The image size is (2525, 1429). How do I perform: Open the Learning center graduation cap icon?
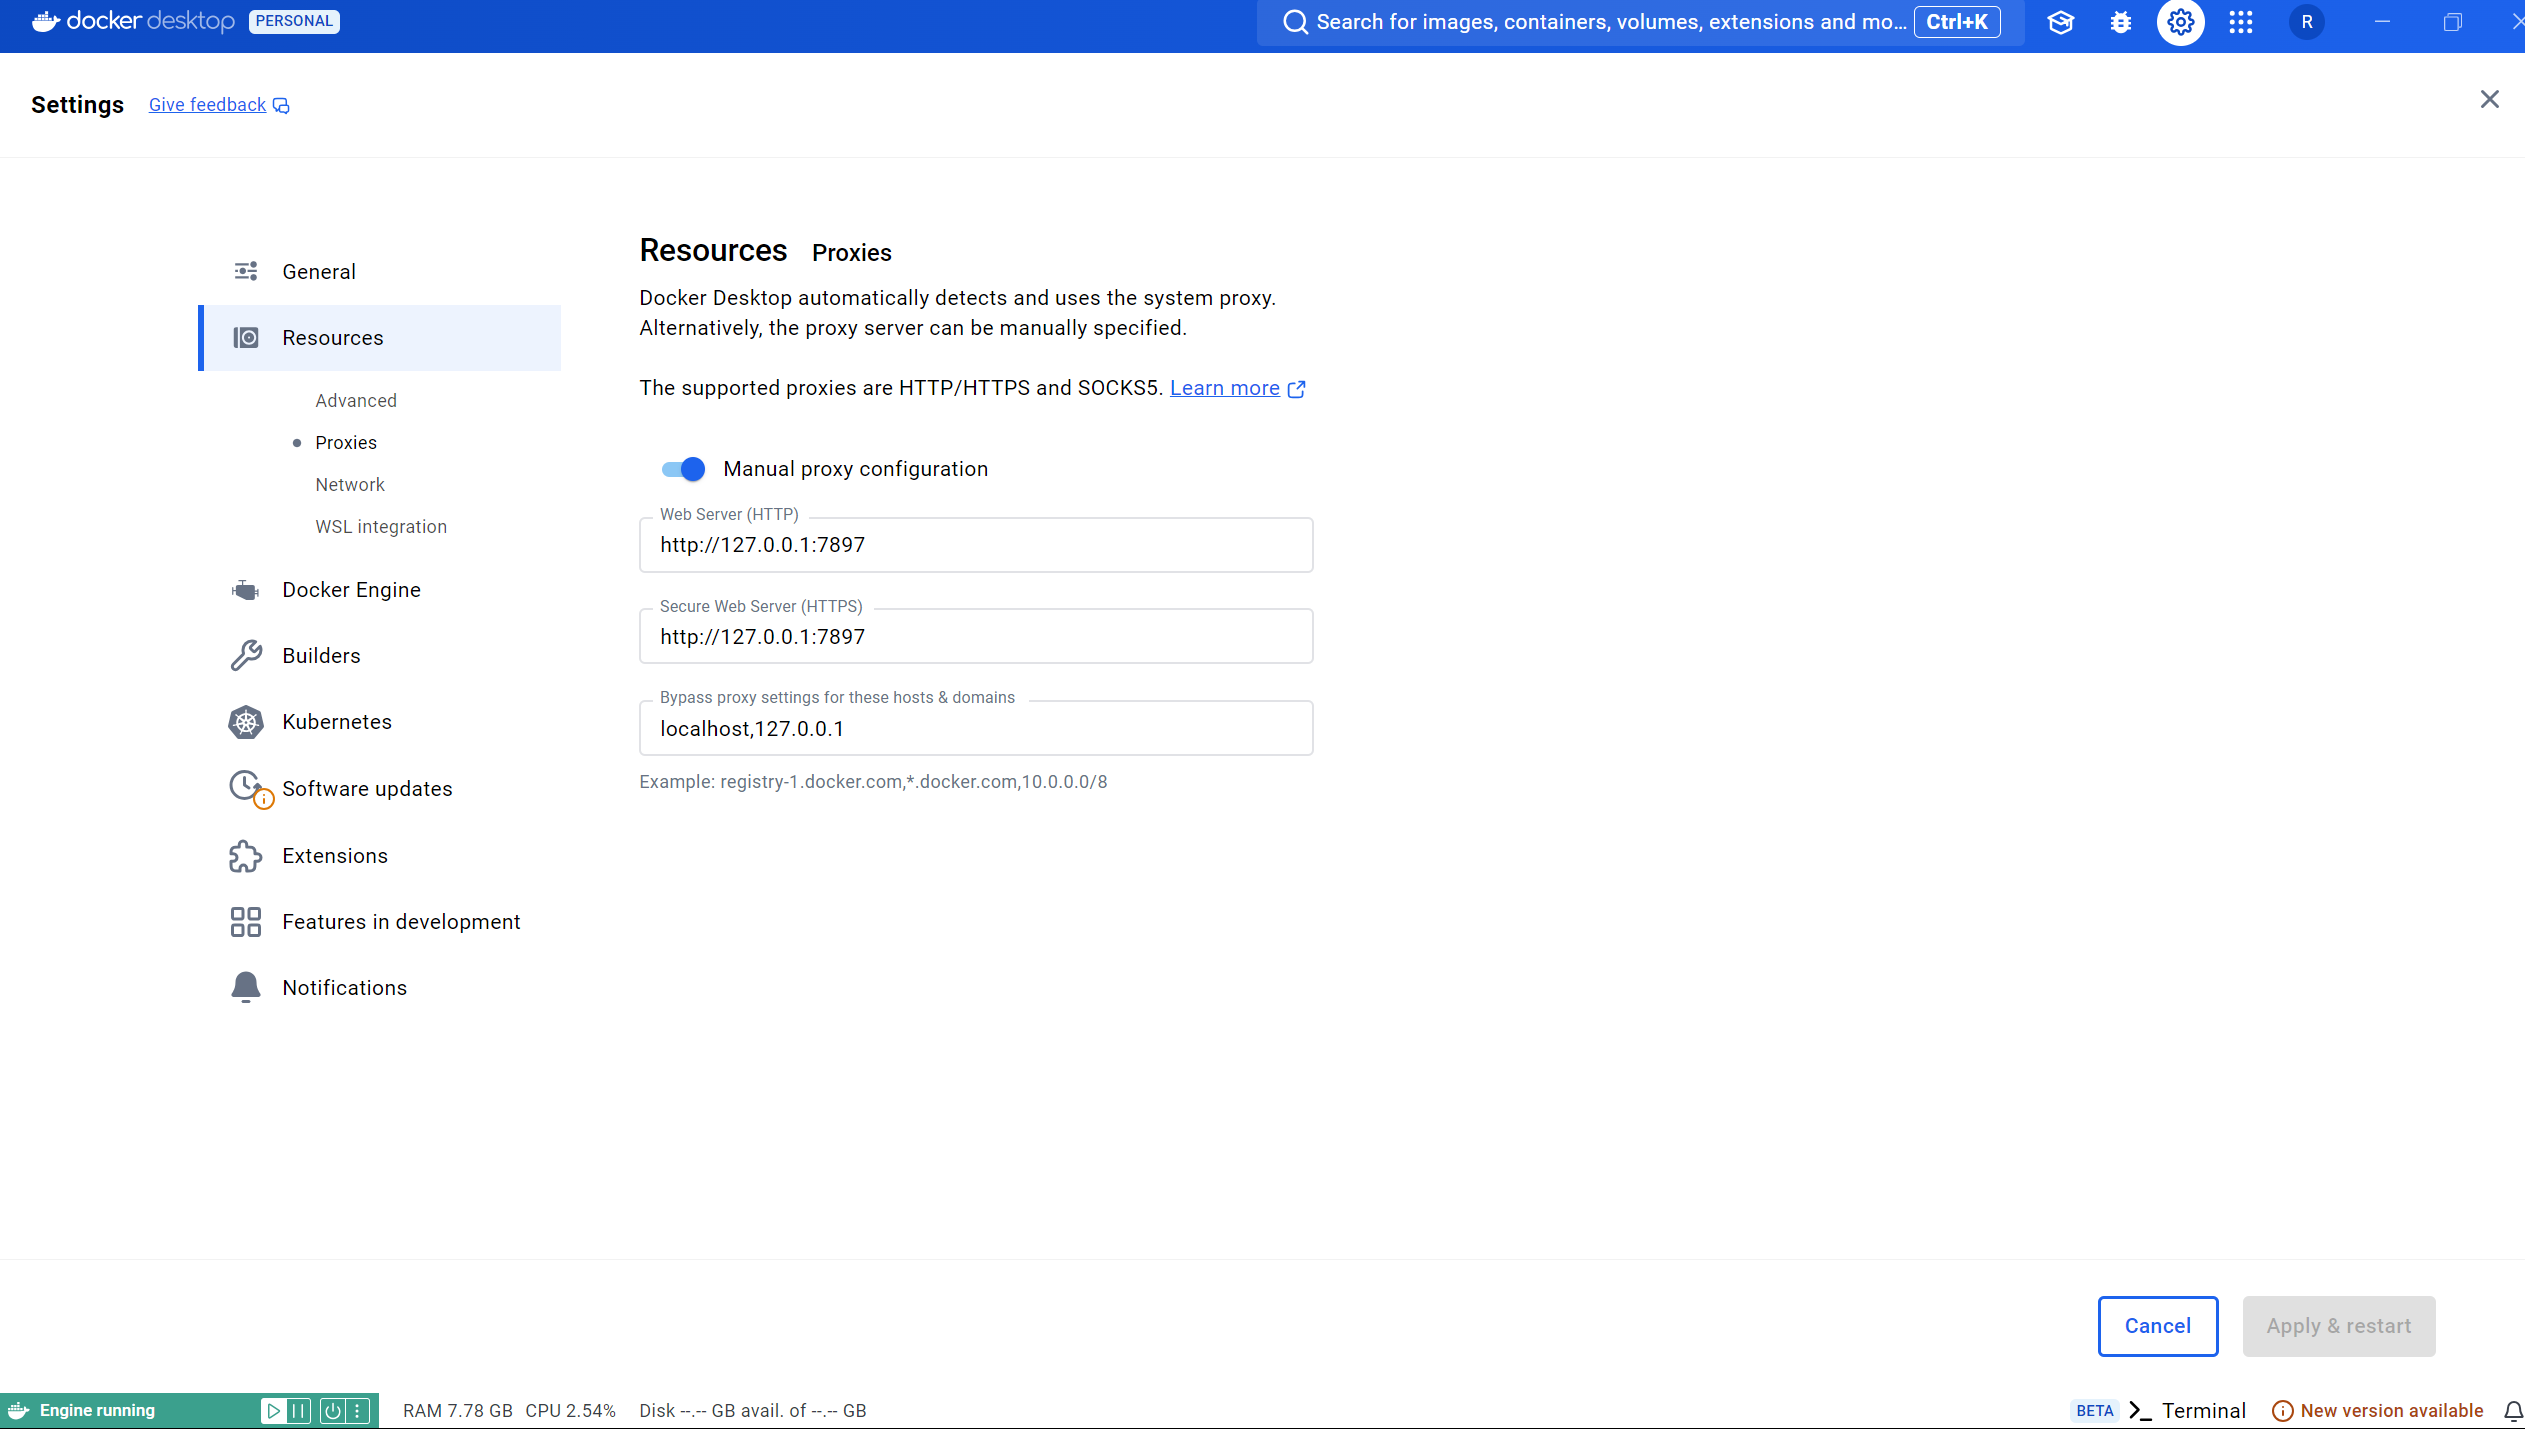pos(2060,22)
